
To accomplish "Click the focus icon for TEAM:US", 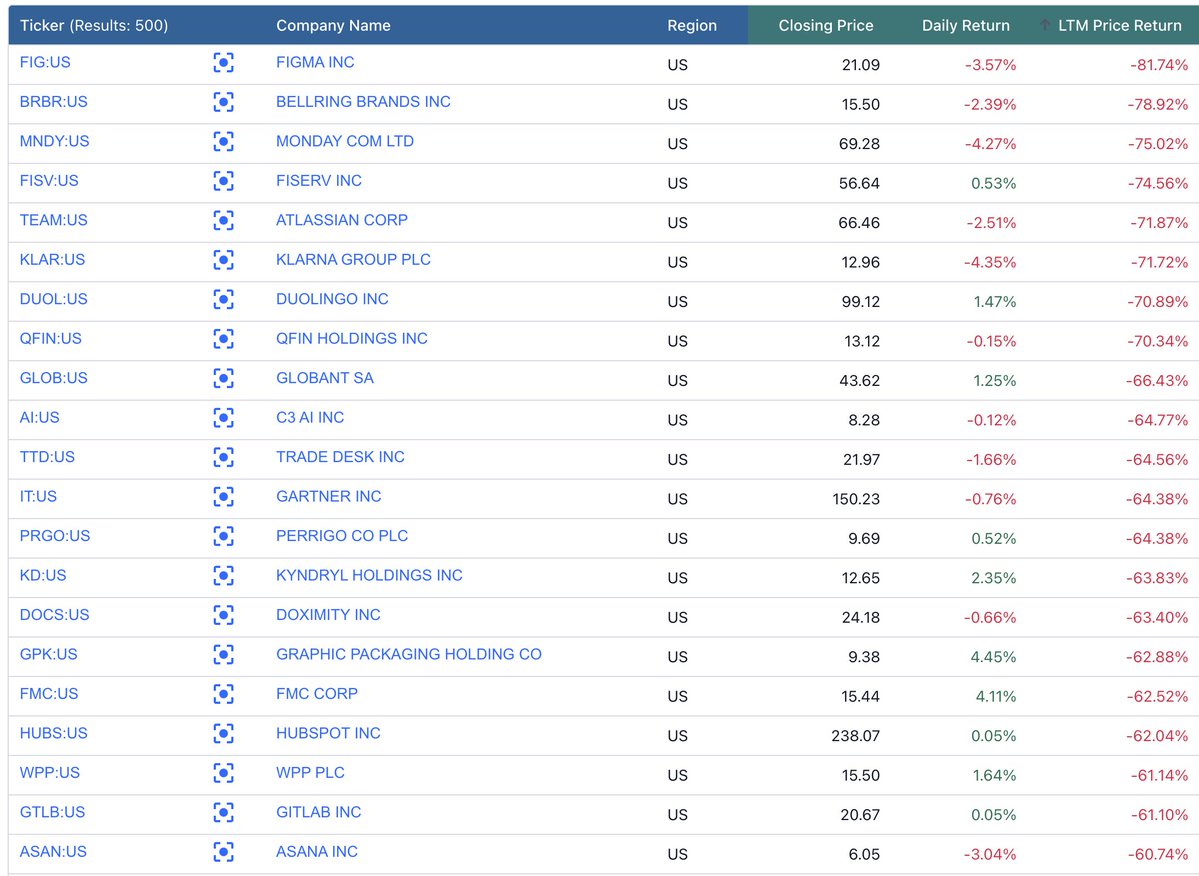I will tap(223, 220).
